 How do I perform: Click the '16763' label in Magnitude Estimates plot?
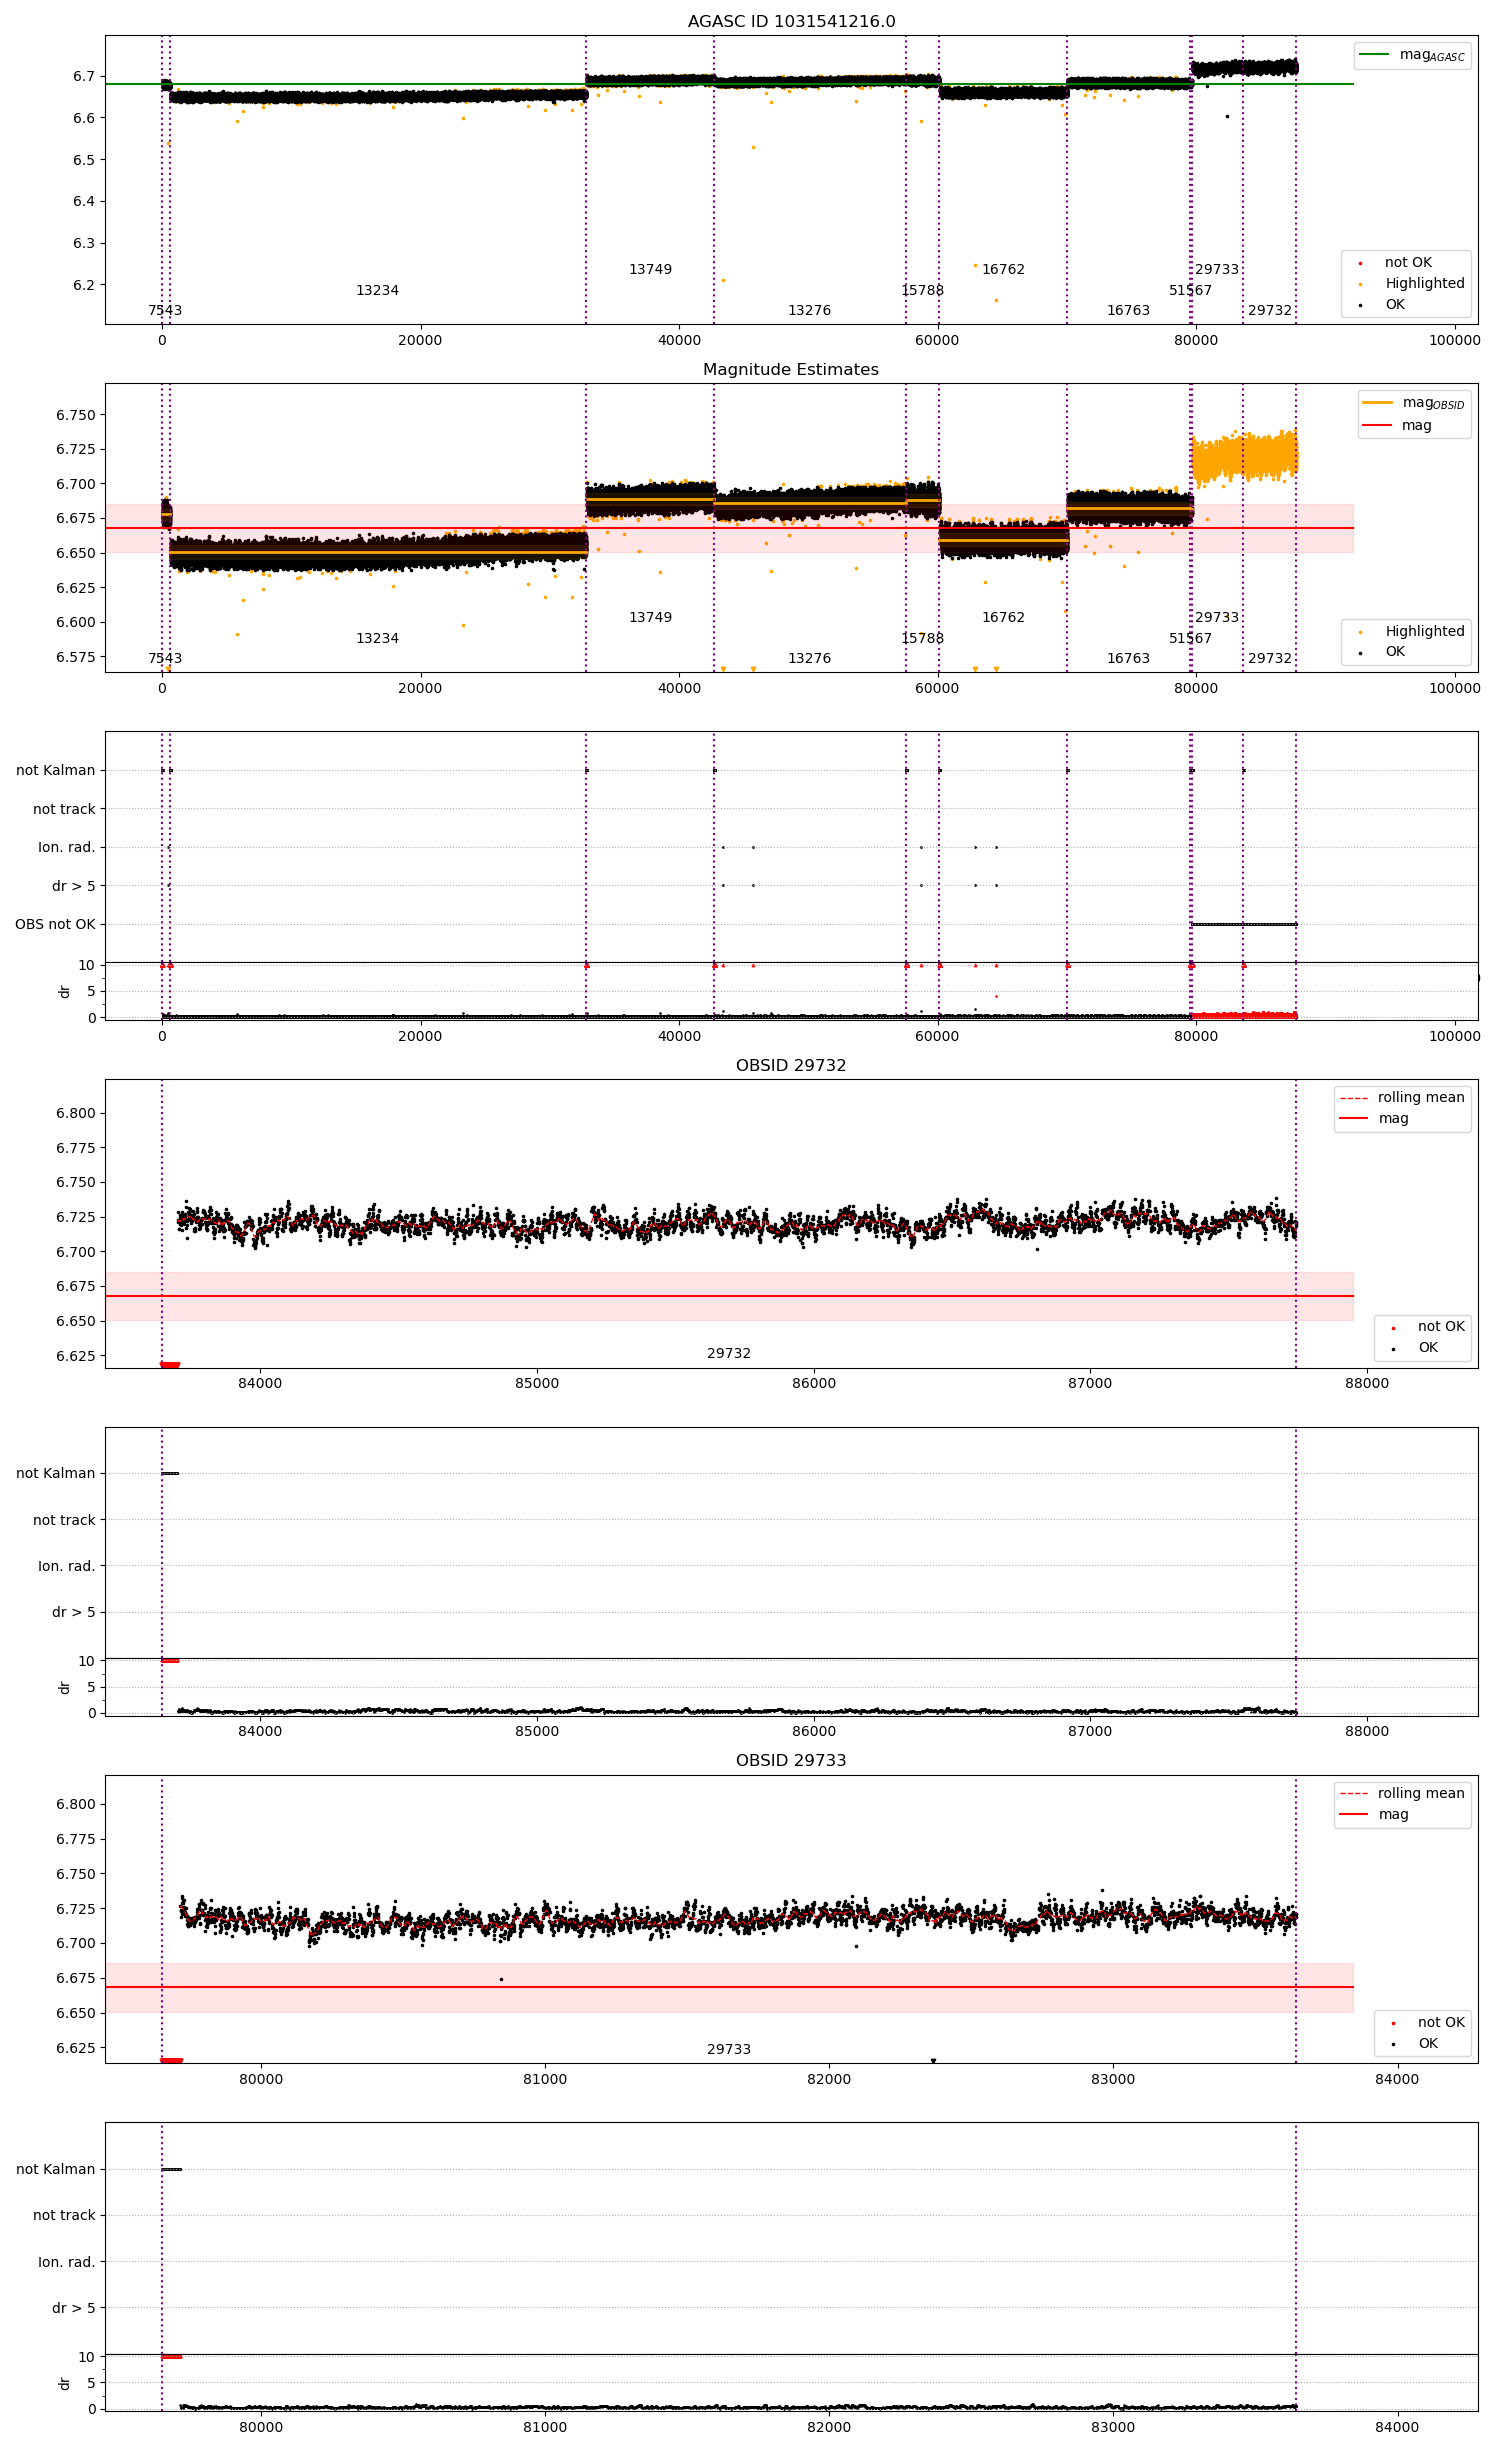click(x=1128, y=658)
